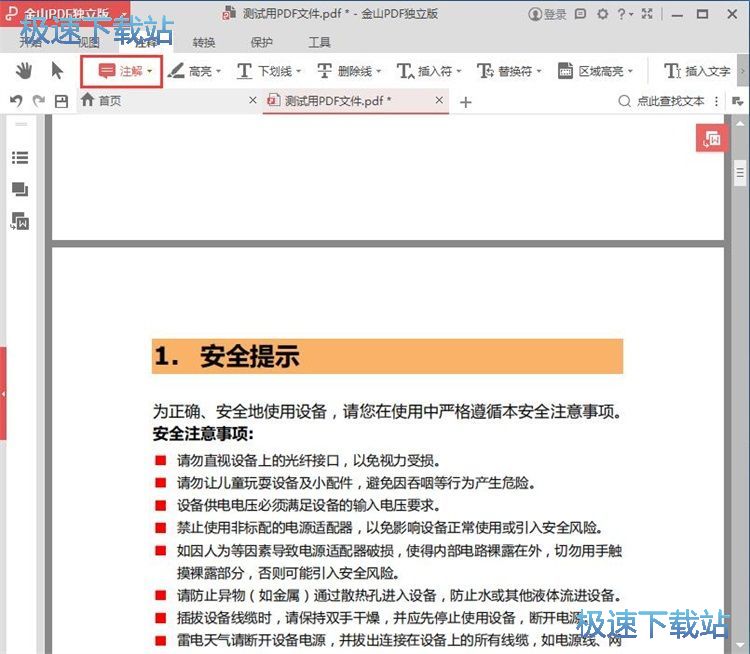Viewport: 750px width, 654px height.
Task: Expand the 区域高亮 dropdown arrow
Action: pos(630,71)
